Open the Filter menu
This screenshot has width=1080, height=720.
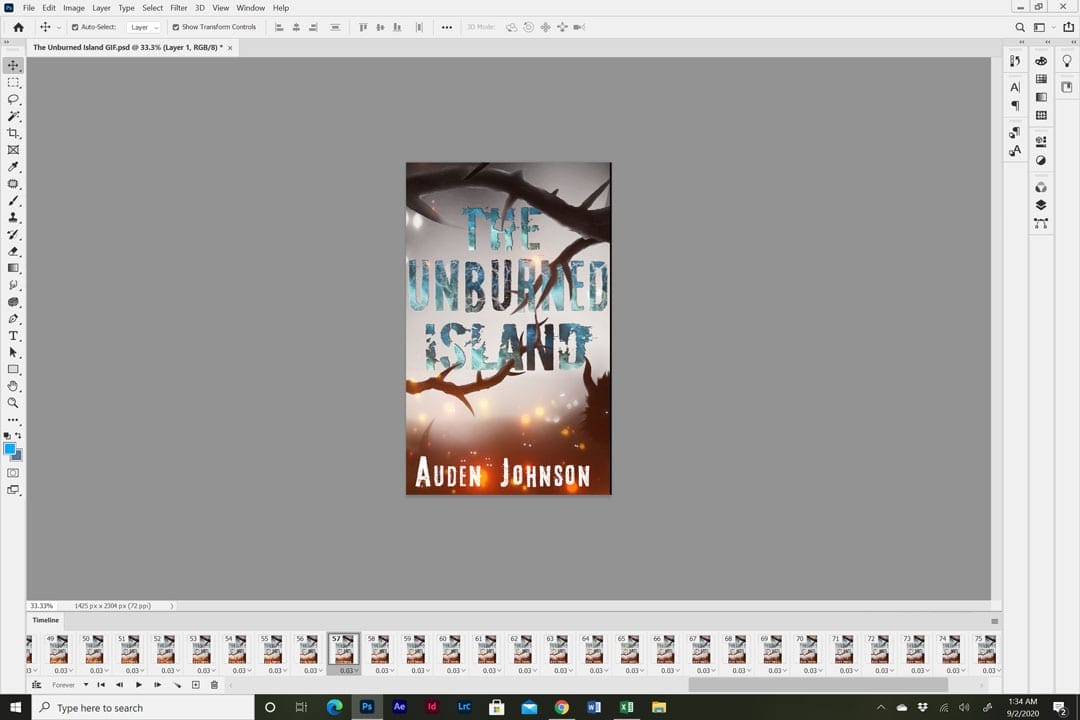(178, 8)
